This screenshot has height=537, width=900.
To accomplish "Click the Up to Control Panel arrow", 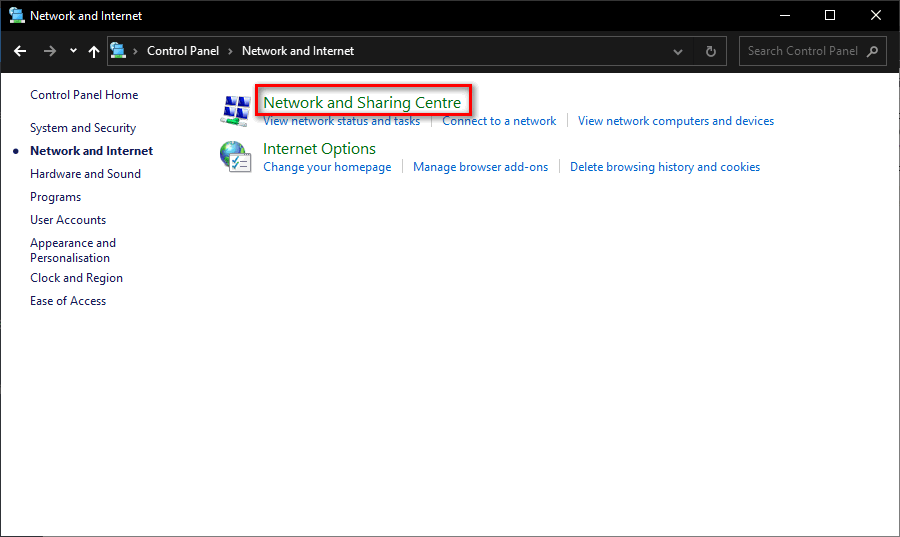I will click(94, 52).
